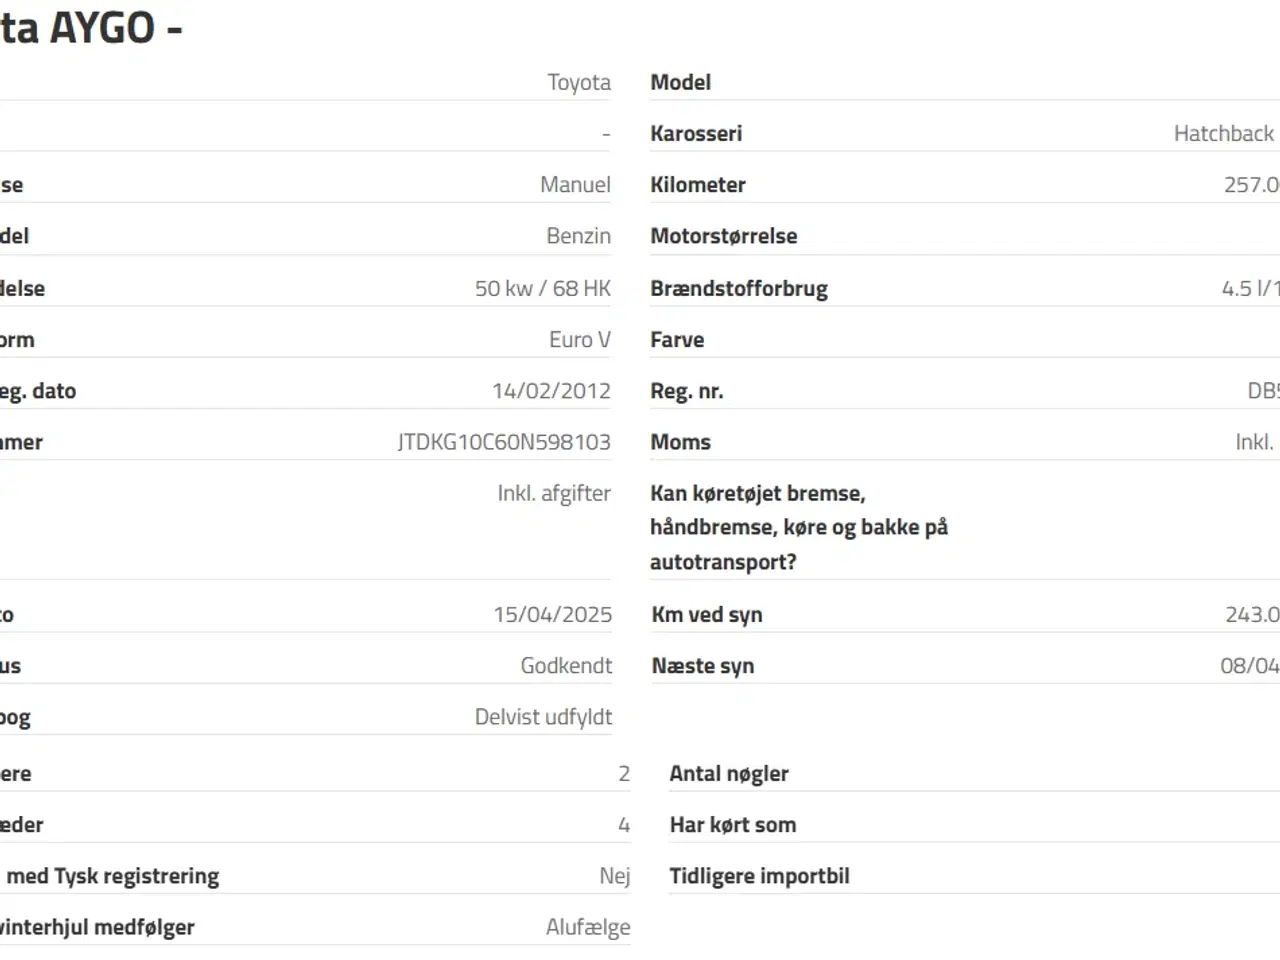Click the Alufælge value
1280x960 pixels.
tap(587, 927)
